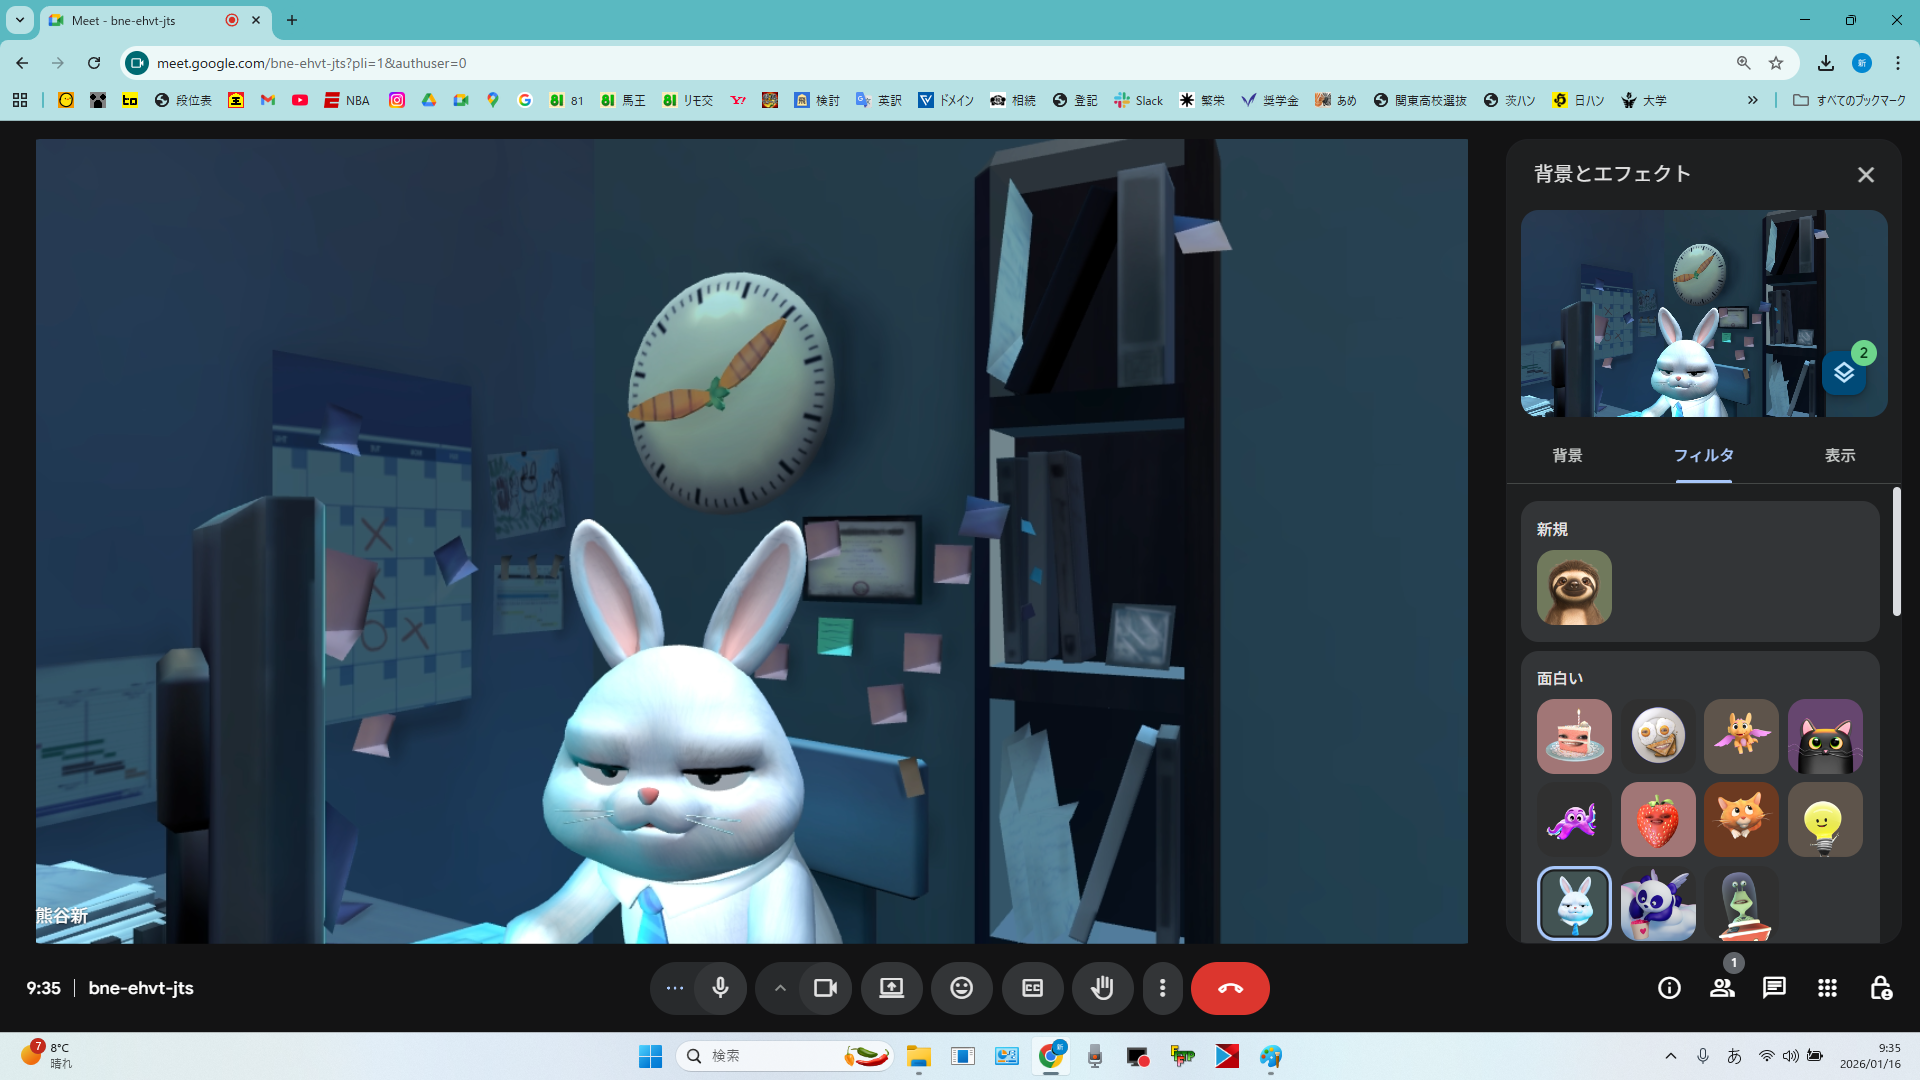Viewport: 1920px width, 1080px height.
Task: Show the participants list
Action: [1722, 988]
